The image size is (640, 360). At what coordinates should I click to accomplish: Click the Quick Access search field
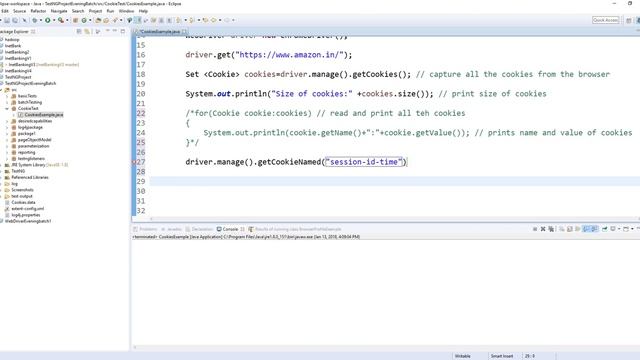coord(606,20)
